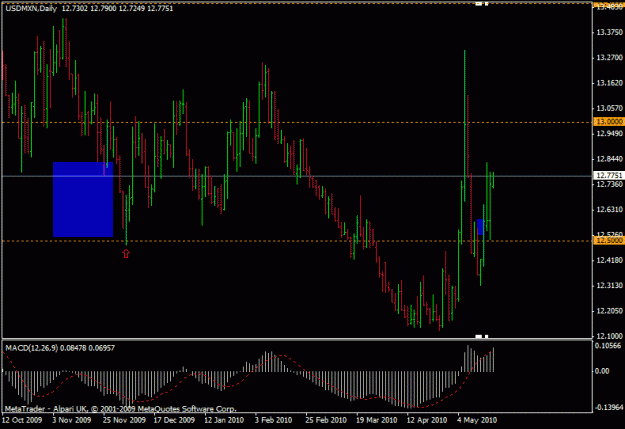Click the 4 May 2010 date label
Image resolution: width=625 pixels, height=429 pixels.
click(477, 420)
